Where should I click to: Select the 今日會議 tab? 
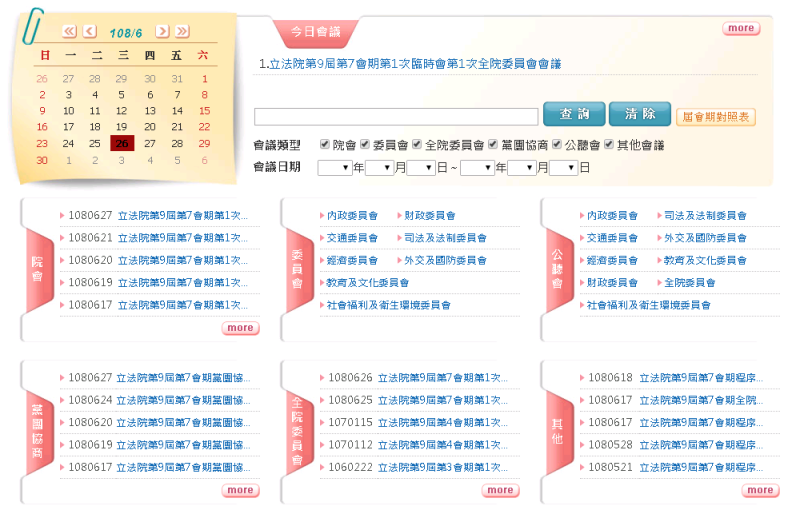(315, 32)
